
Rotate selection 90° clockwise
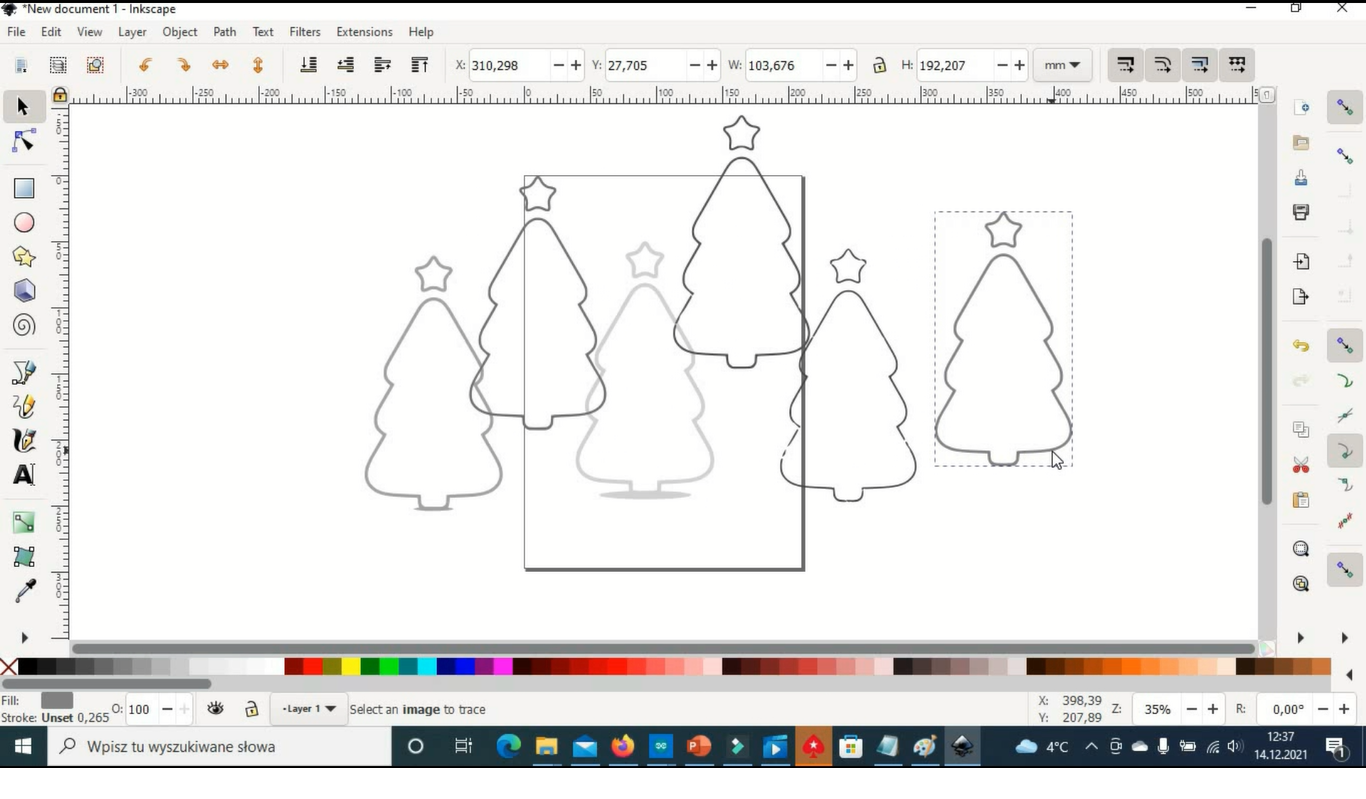point(183,65)
